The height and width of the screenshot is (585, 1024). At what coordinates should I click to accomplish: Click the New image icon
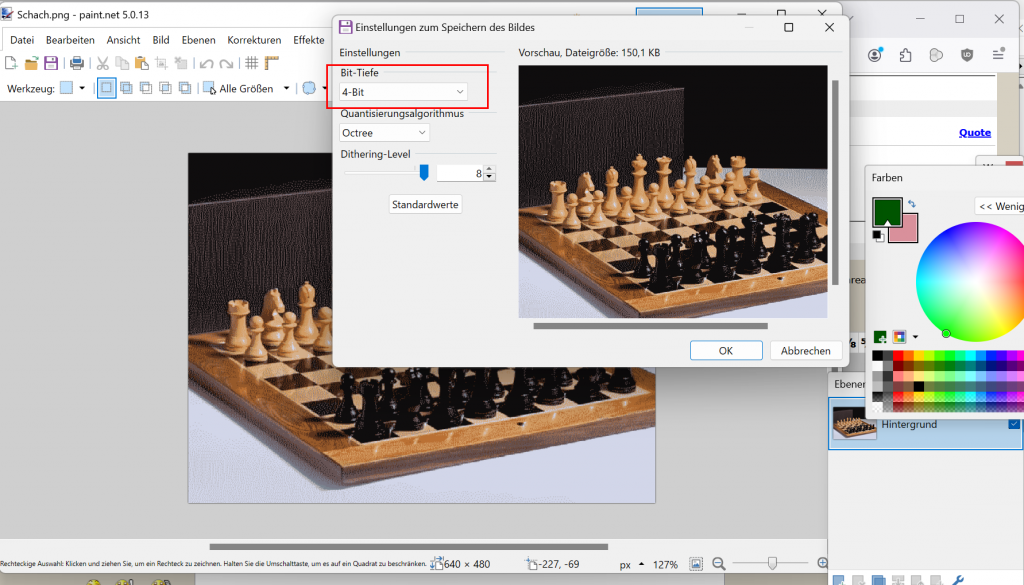coord(11,63)
